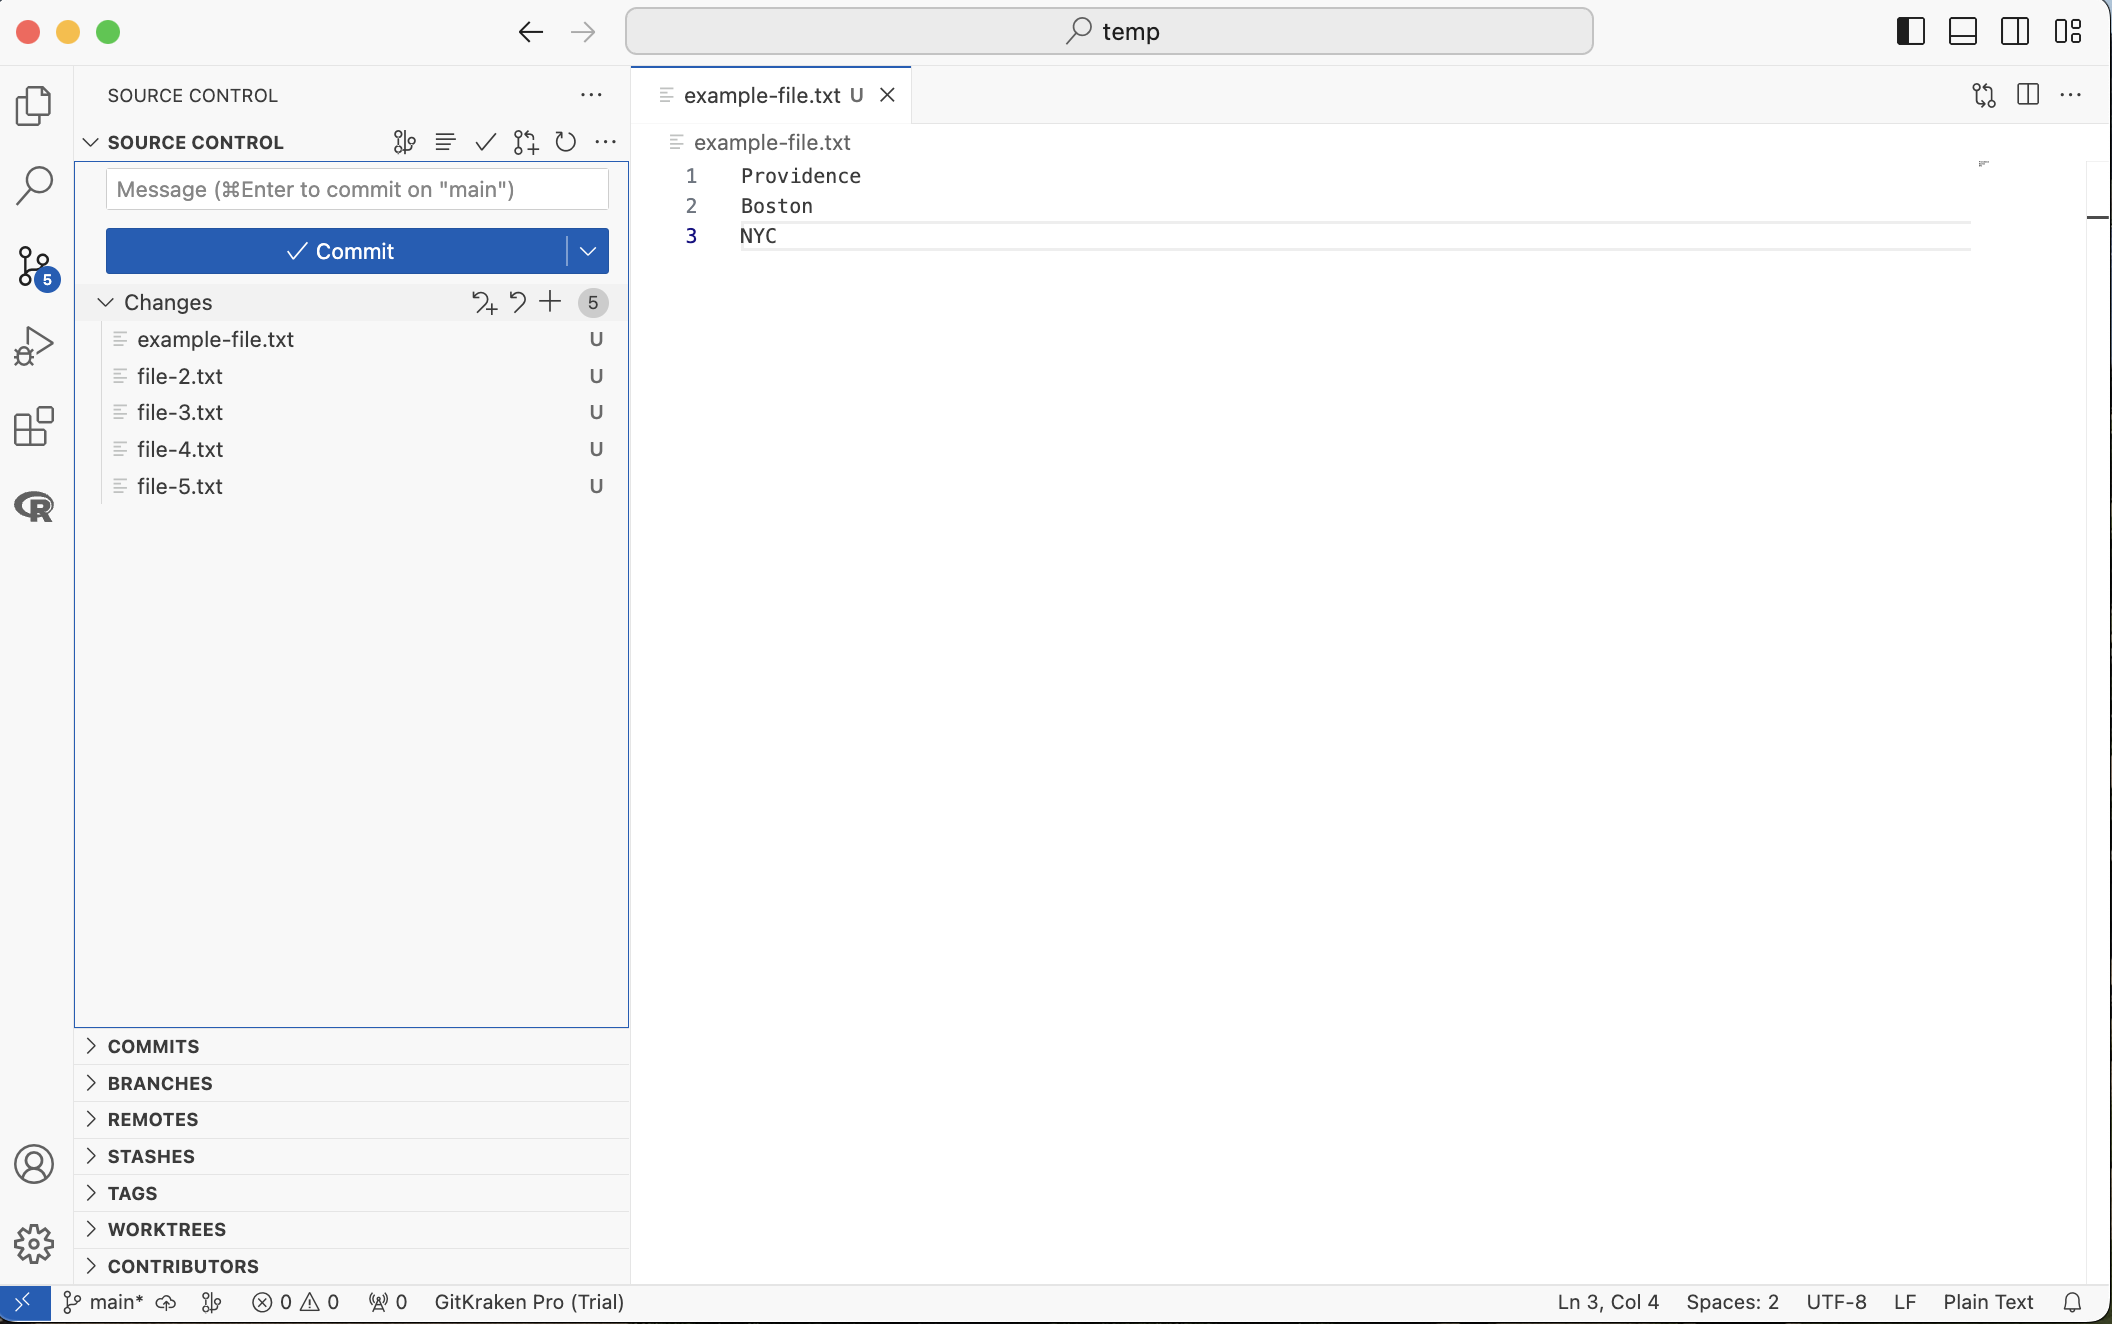The width and height of the screenshot is (2112, 1324).
Task: Click Stage All Changes plus icon
Action: (551, 302)
